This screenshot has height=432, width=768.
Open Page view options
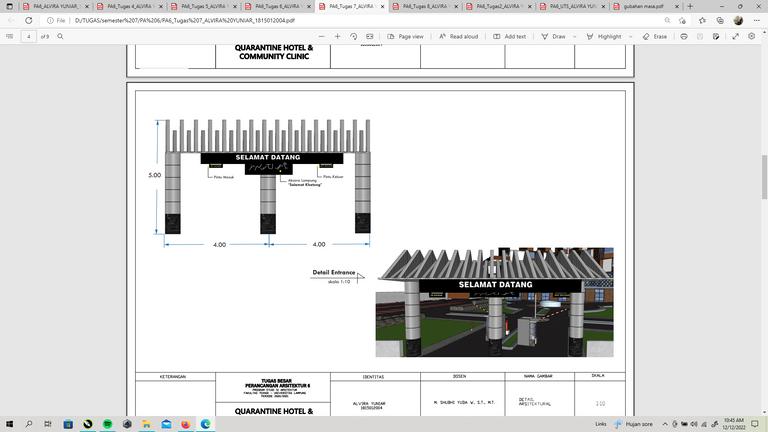[x=405, y=36]
